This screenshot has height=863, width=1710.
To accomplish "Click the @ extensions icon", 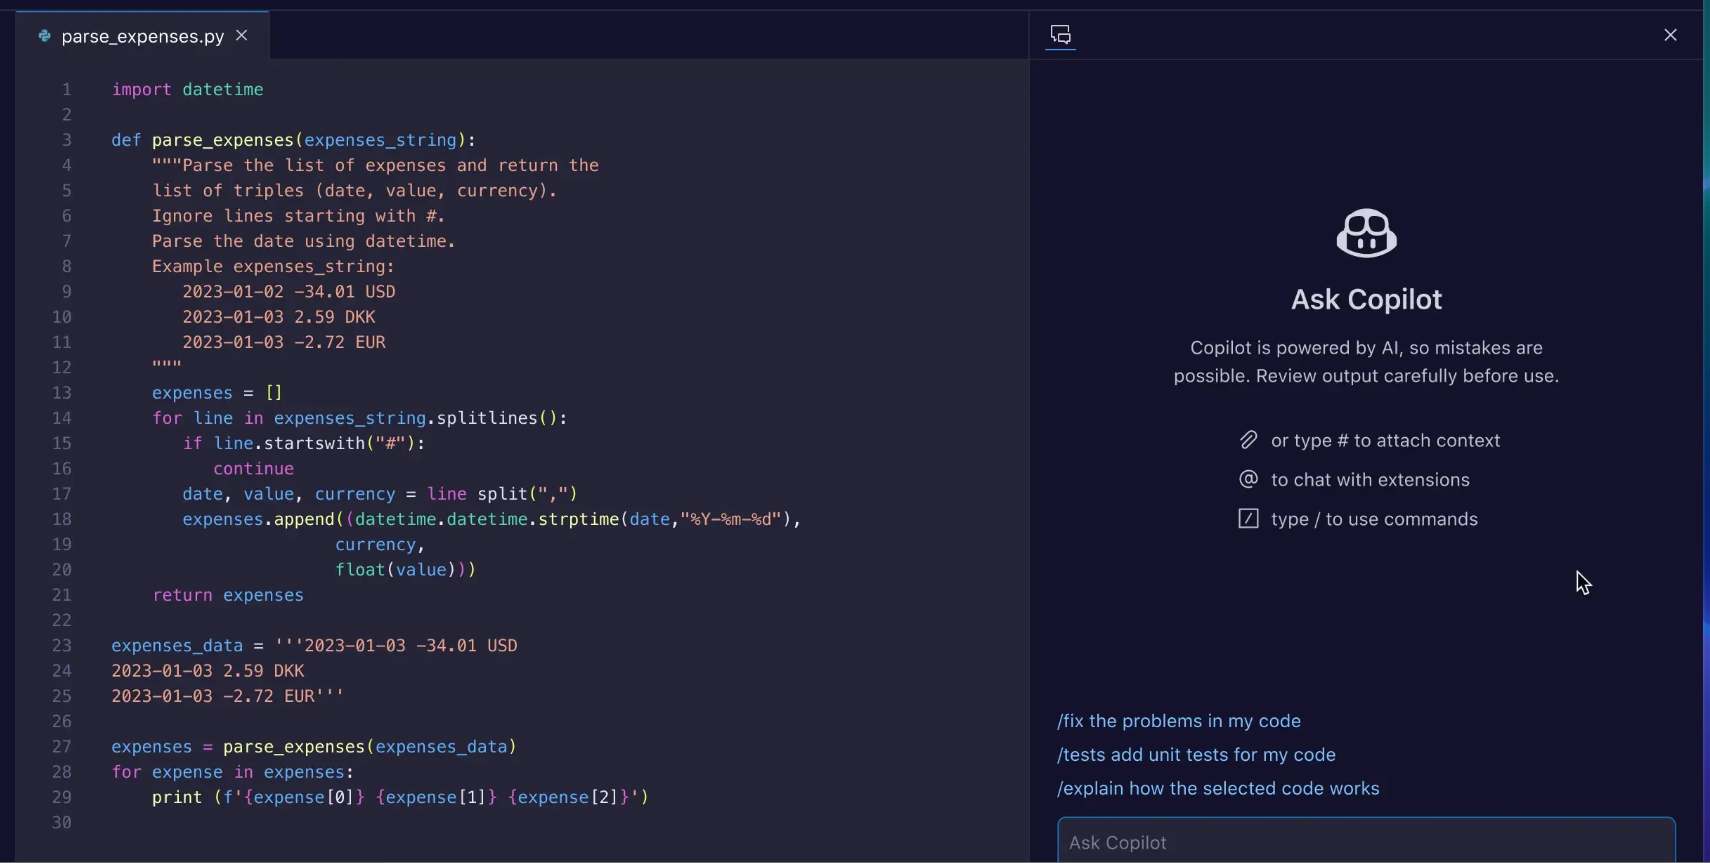I will point(1248,480).
